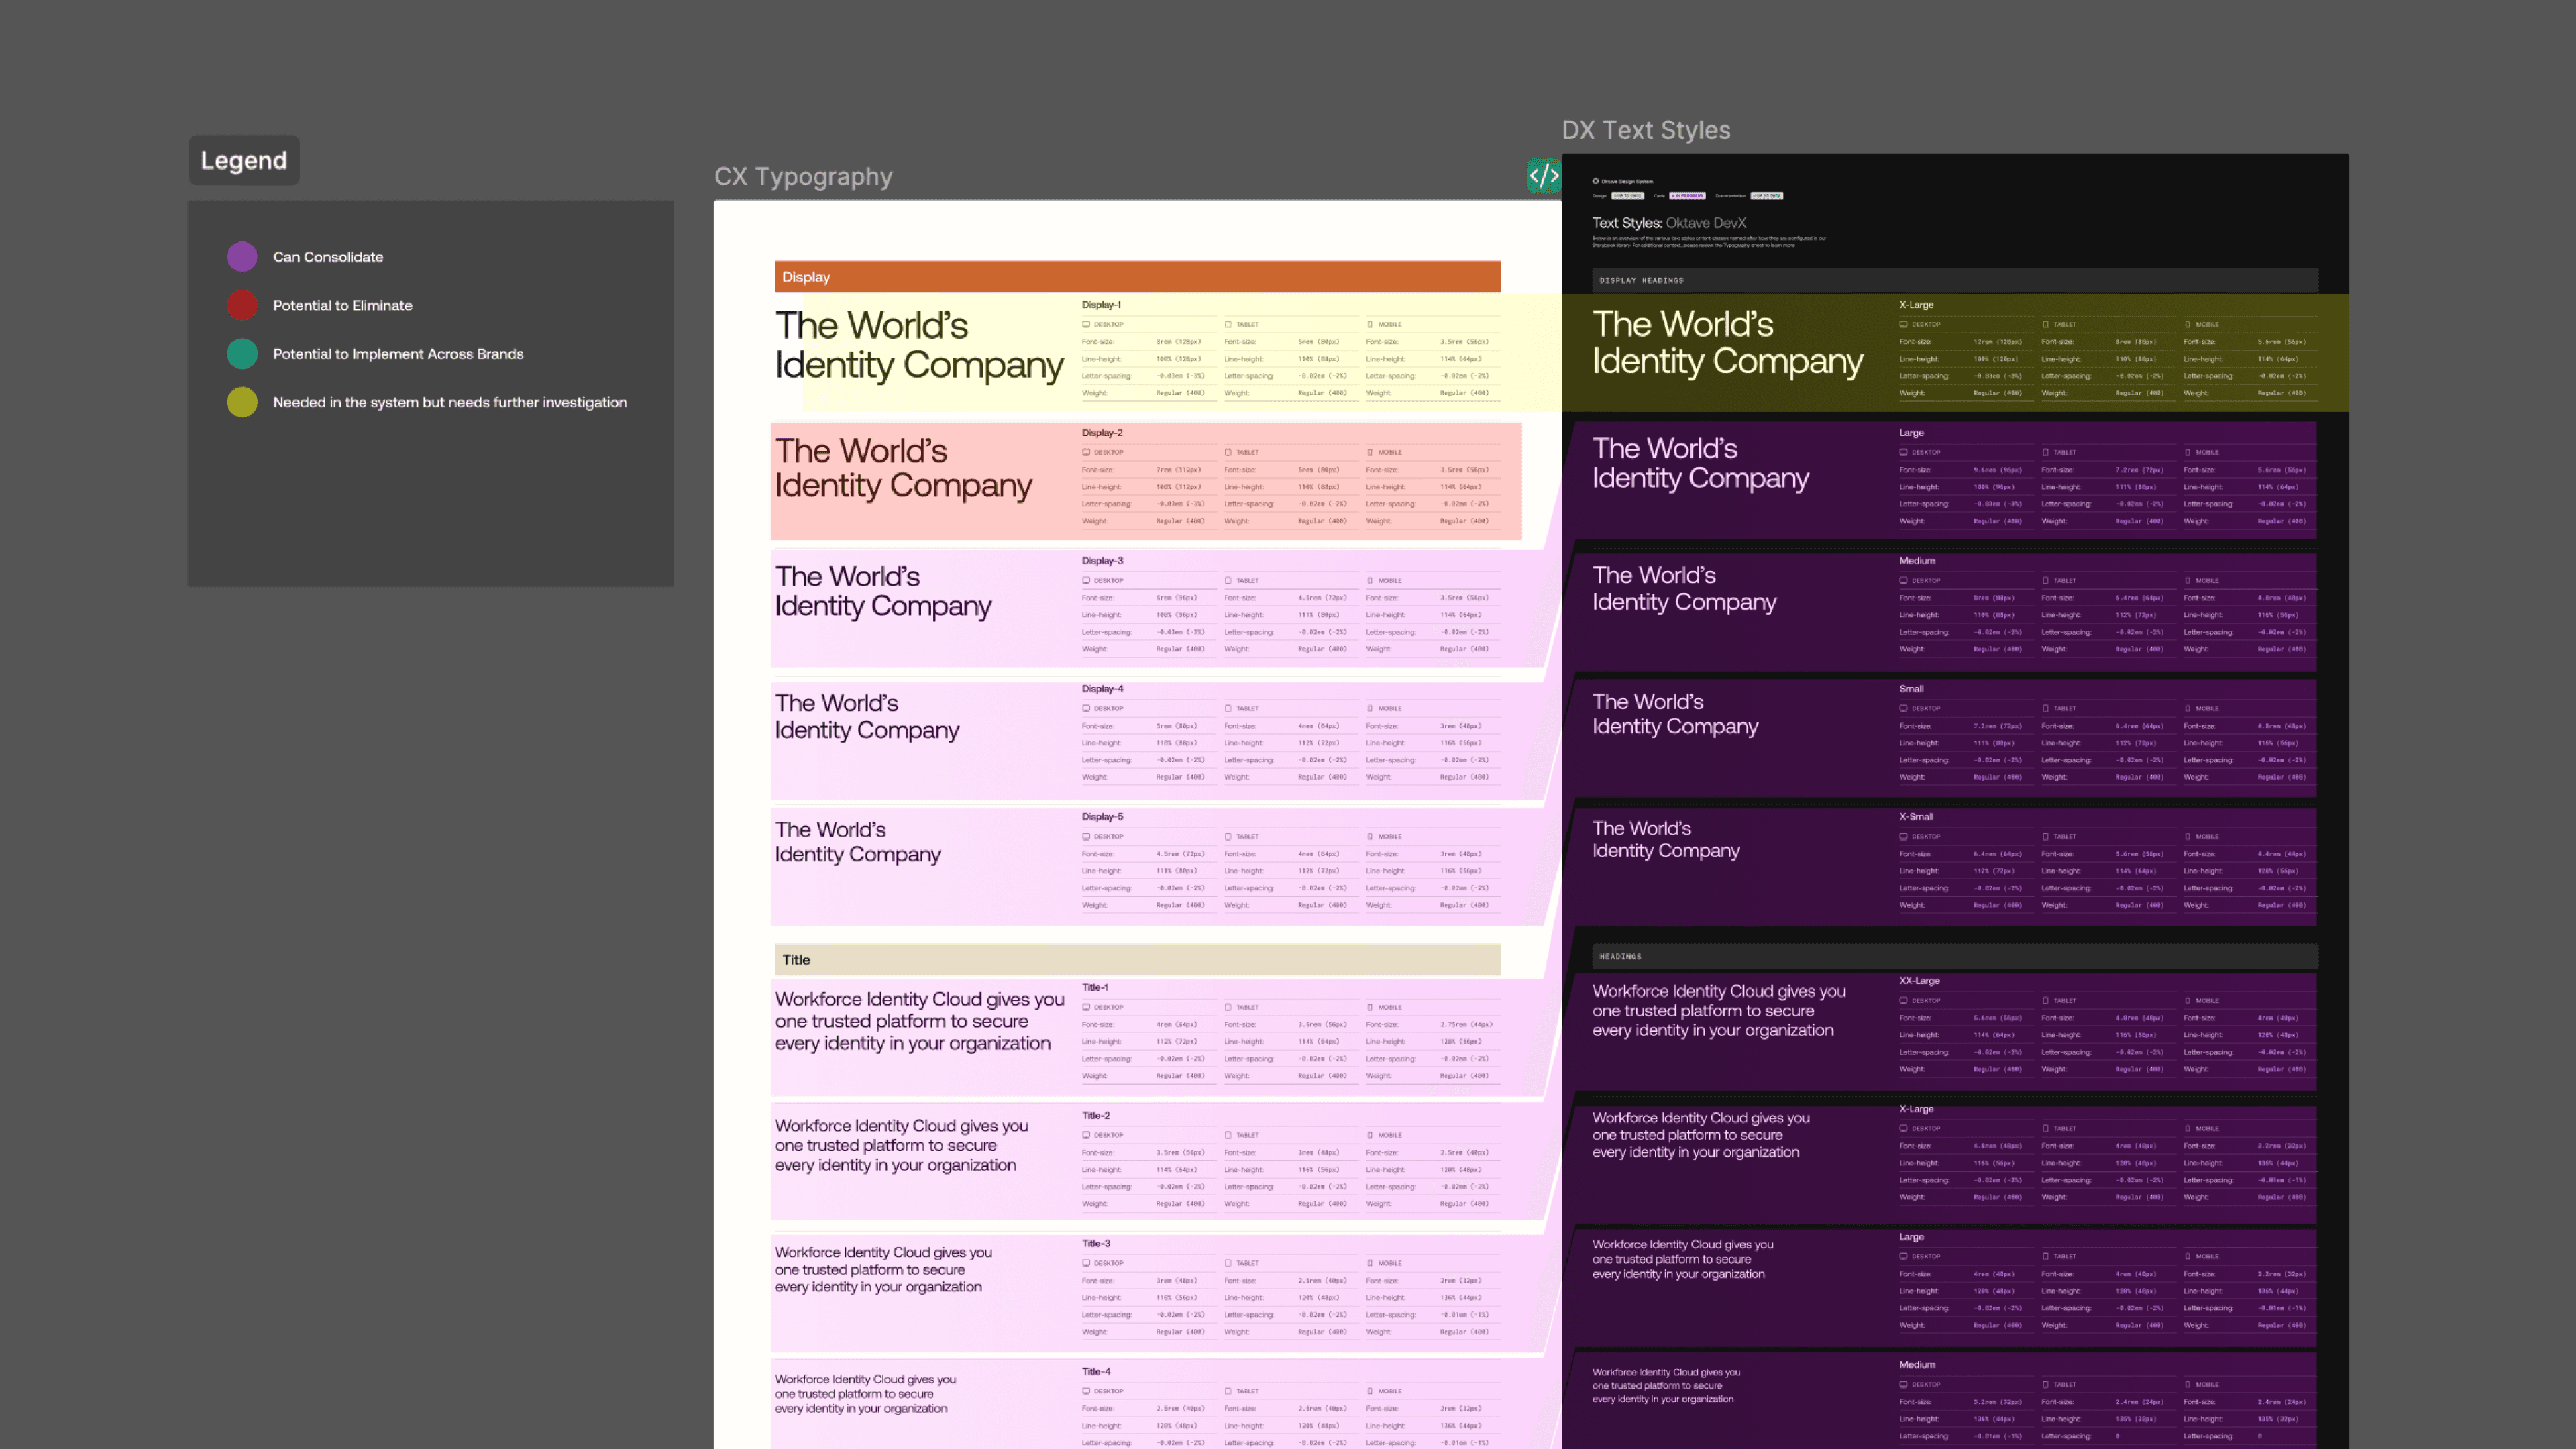Click the Tablet icon in Display-2 specs
This screenshot has height=1449, width=2576.
click(x=1228, y=452)
